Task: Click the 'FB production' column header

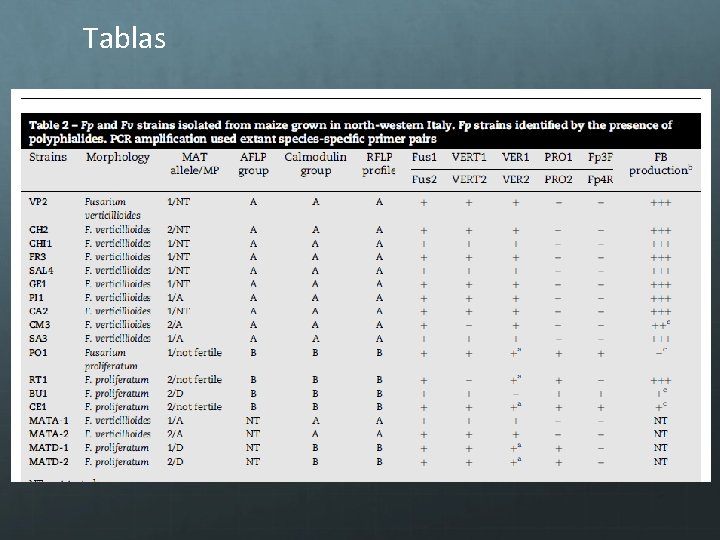Action: click(661, 164)
